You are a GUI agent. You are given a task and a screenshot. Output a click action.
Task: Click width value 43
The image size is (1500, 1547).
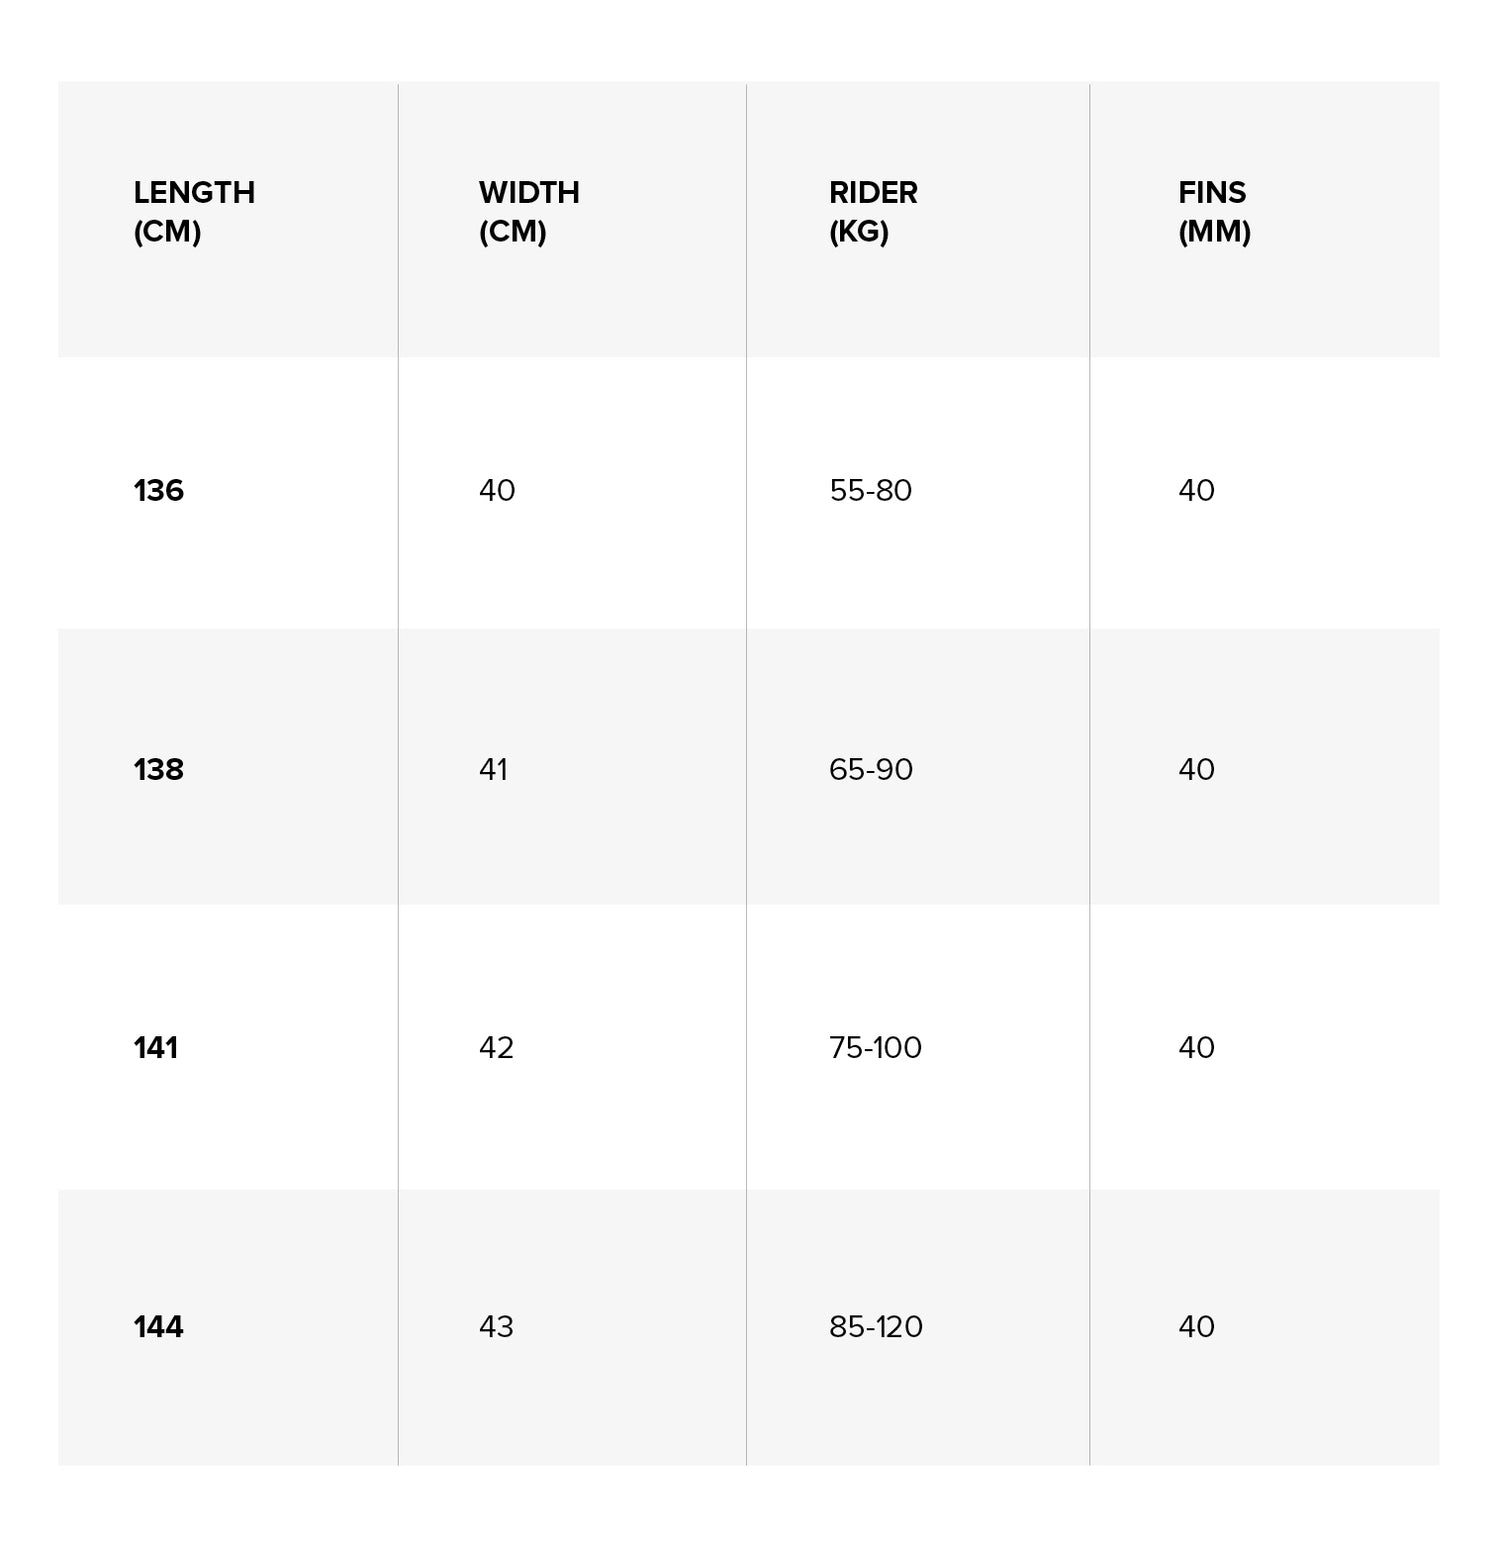pyautogui.click(x=496, y=1327)
